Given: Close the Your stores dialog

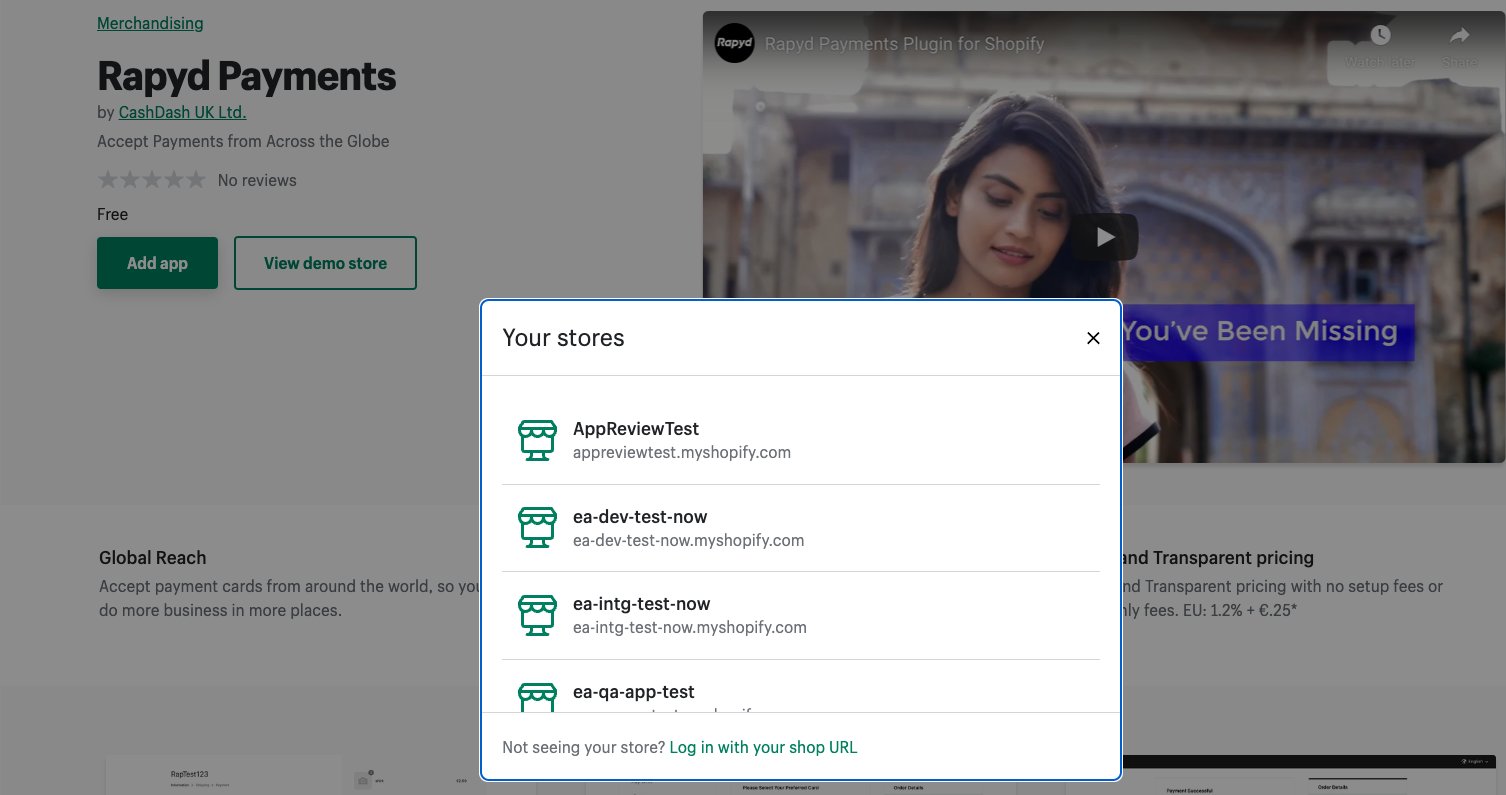Looking at the screenshot, I should 1093,338.
